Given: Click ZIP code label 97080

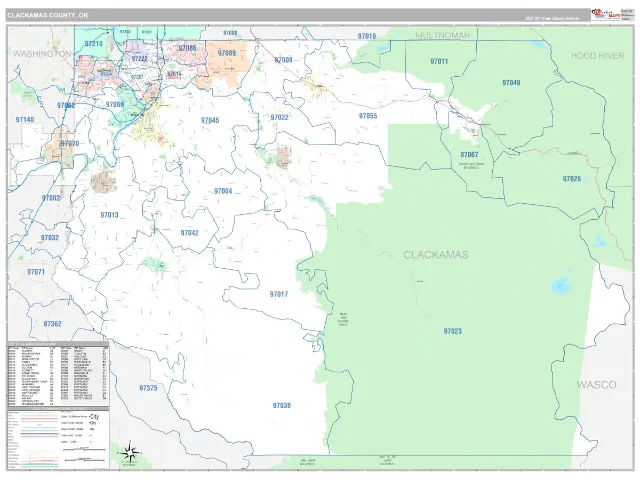Looking at the screenshot, I should coord(230,33).
